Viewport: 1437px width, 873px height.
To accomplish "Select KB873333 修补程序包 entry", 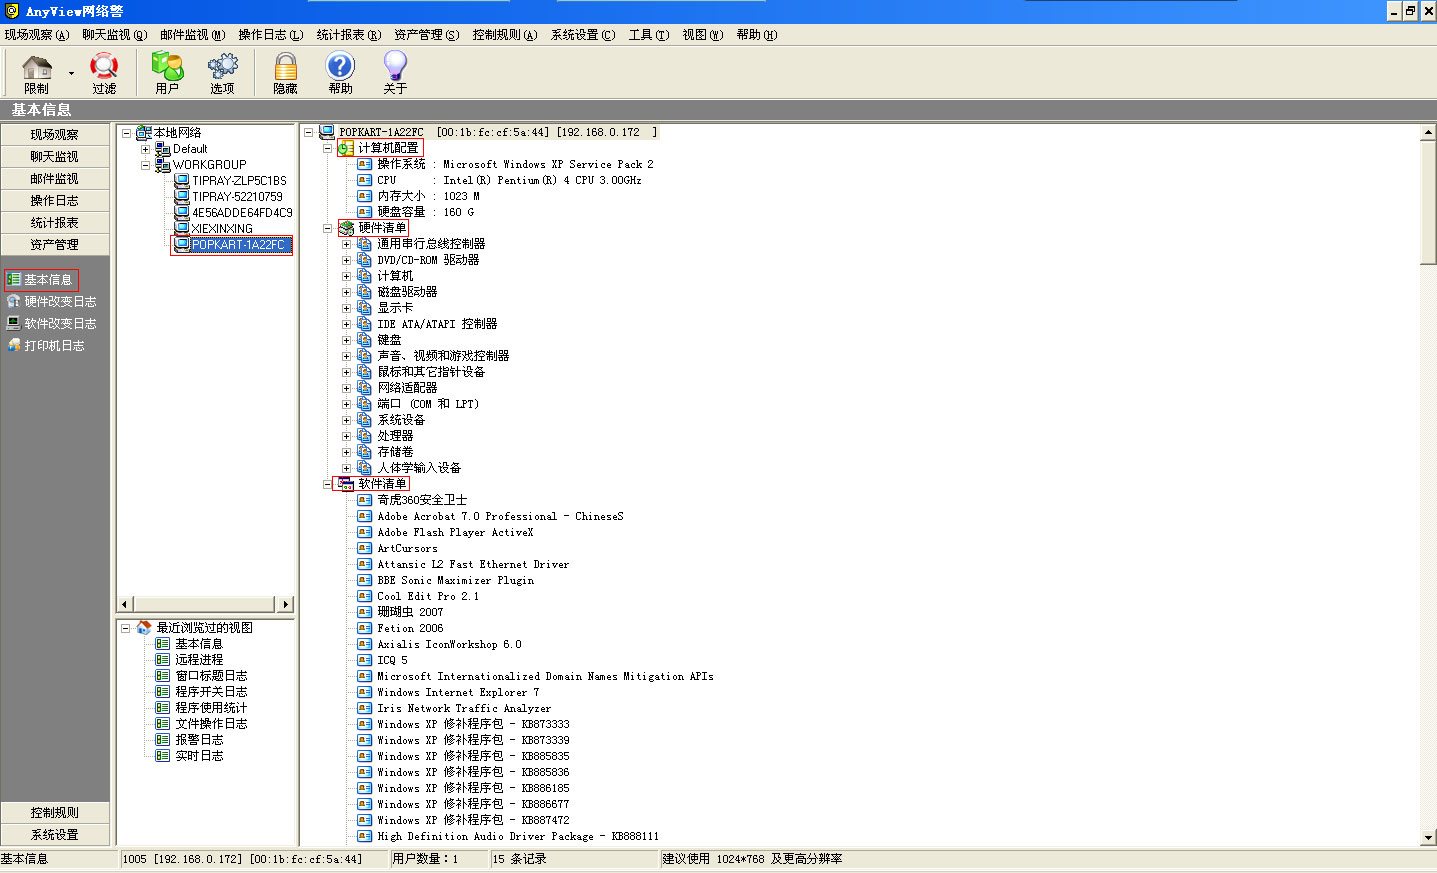I will click(473, 724).
